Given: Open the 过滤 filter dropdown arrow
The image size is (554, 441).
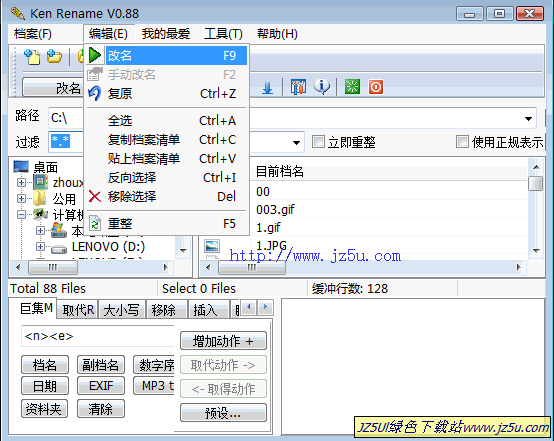Looking at the screenshot, I should [296, 142].
